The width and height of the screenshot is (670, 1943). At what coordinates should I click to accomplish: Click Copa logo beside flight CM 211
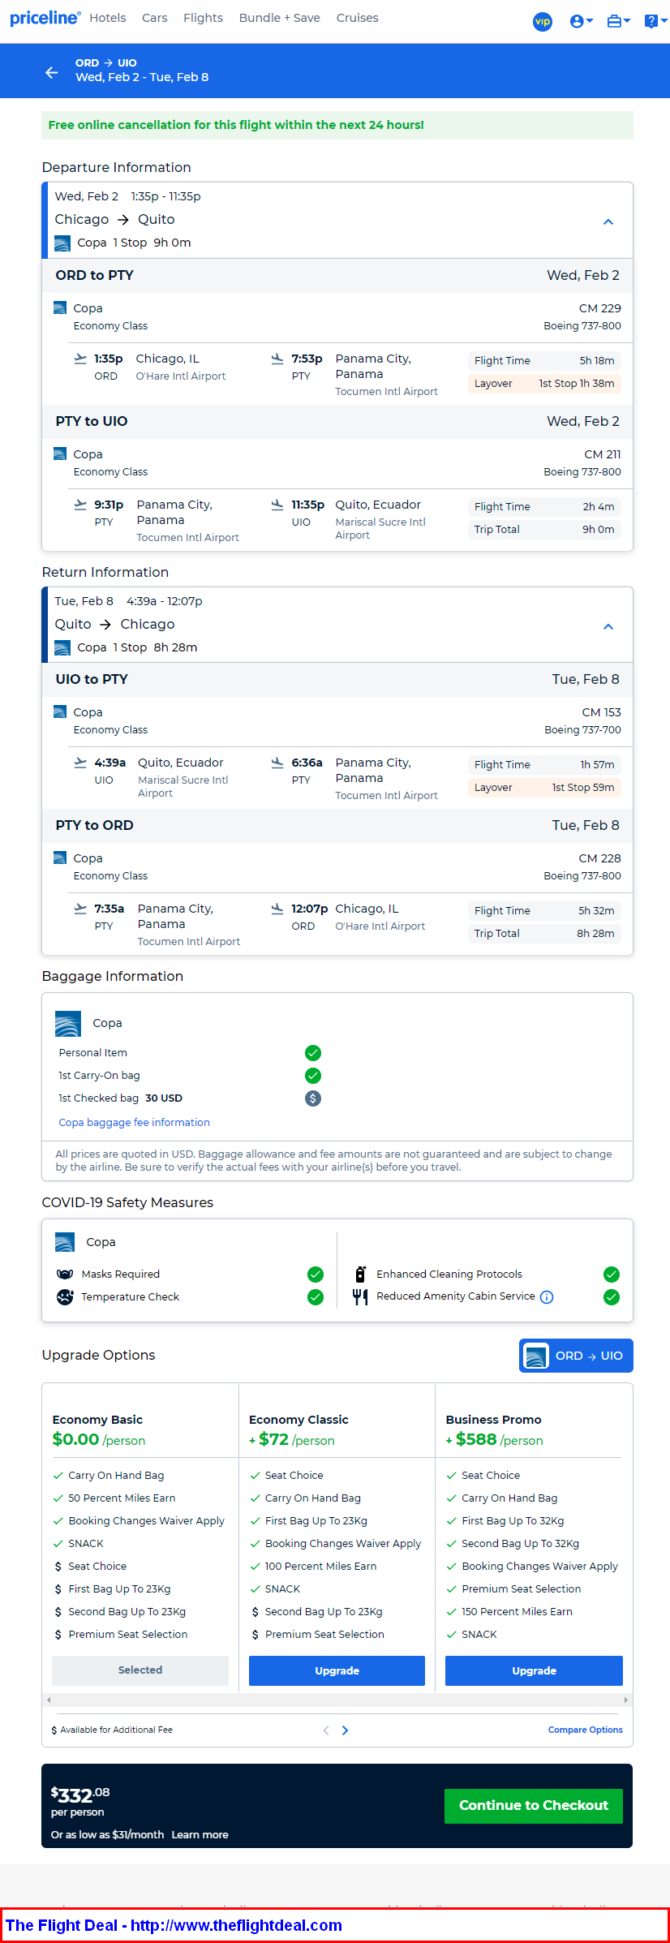60,454
